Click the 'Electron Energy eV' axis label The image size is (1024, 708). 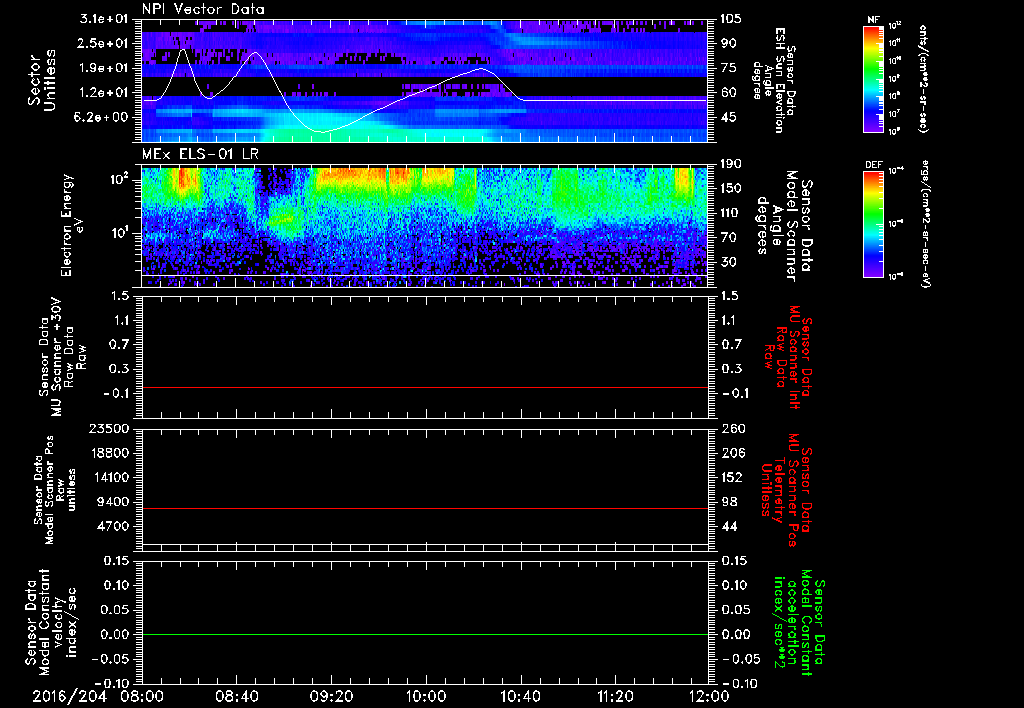[71, 225]
